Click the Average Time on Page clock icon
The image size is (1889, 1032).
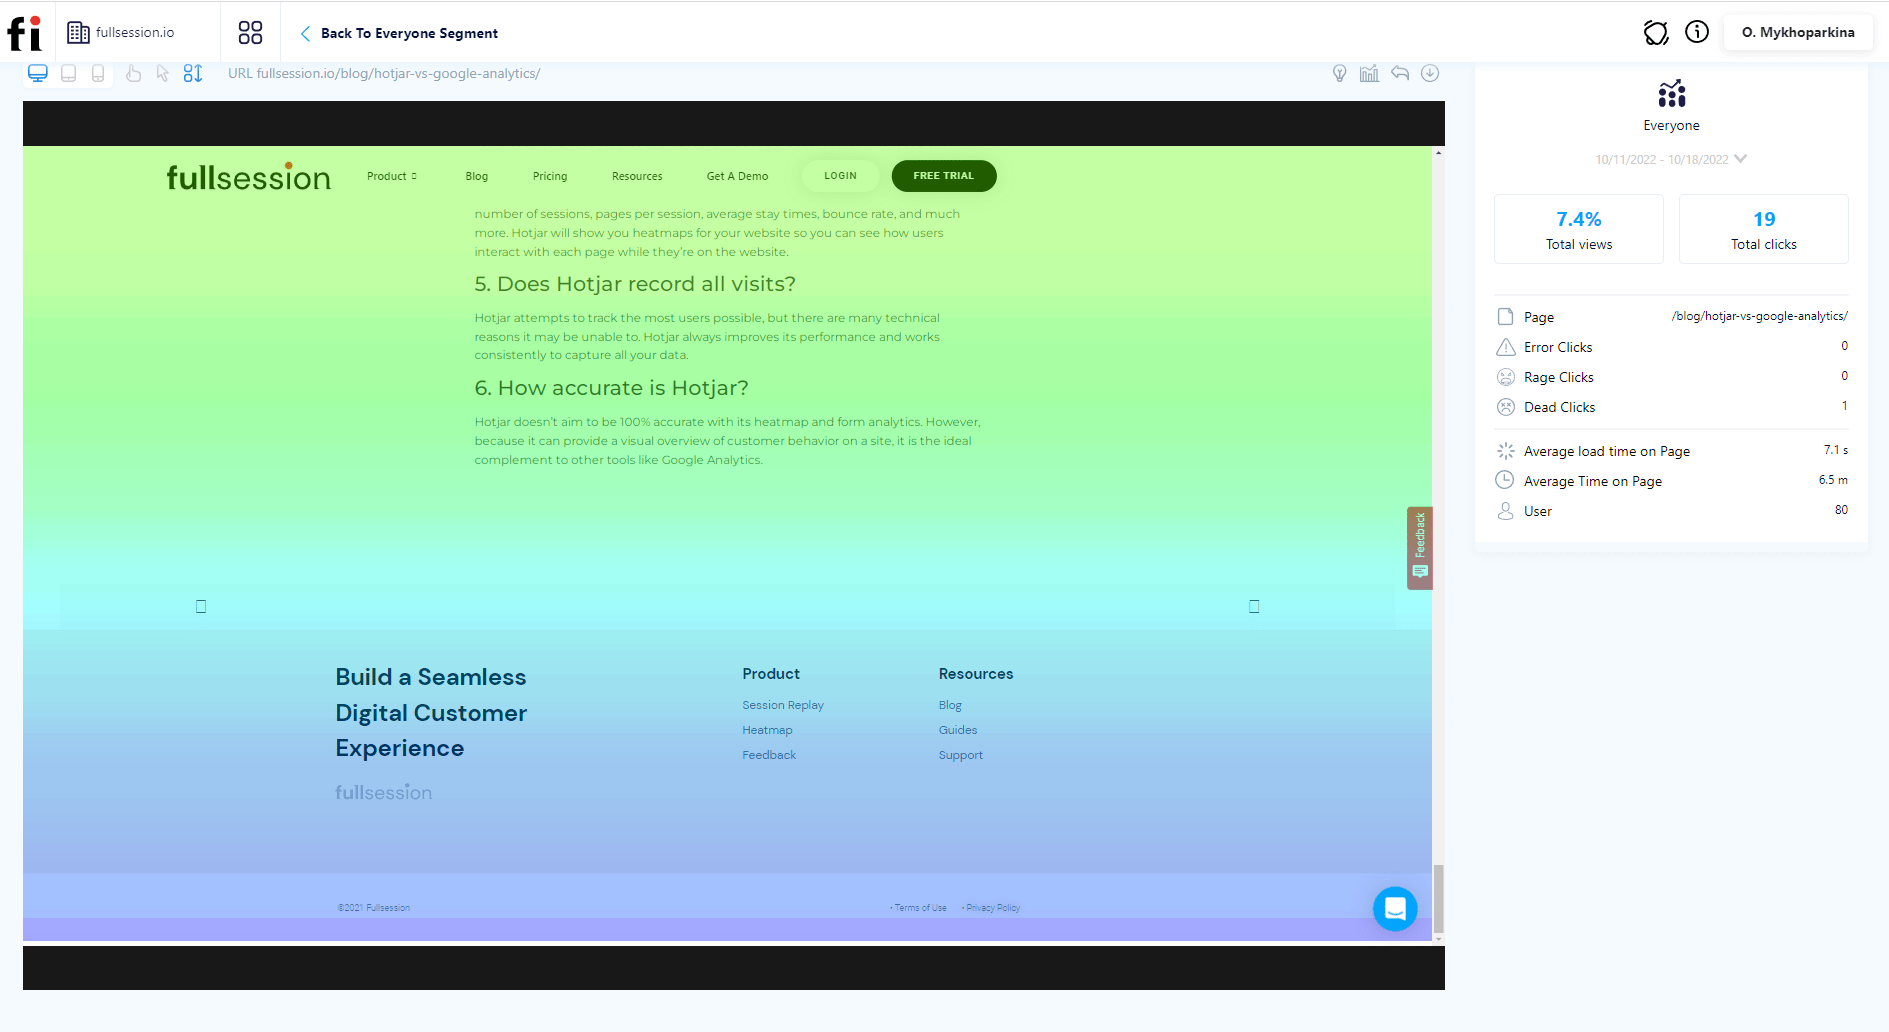click(x=1505, y=480)
